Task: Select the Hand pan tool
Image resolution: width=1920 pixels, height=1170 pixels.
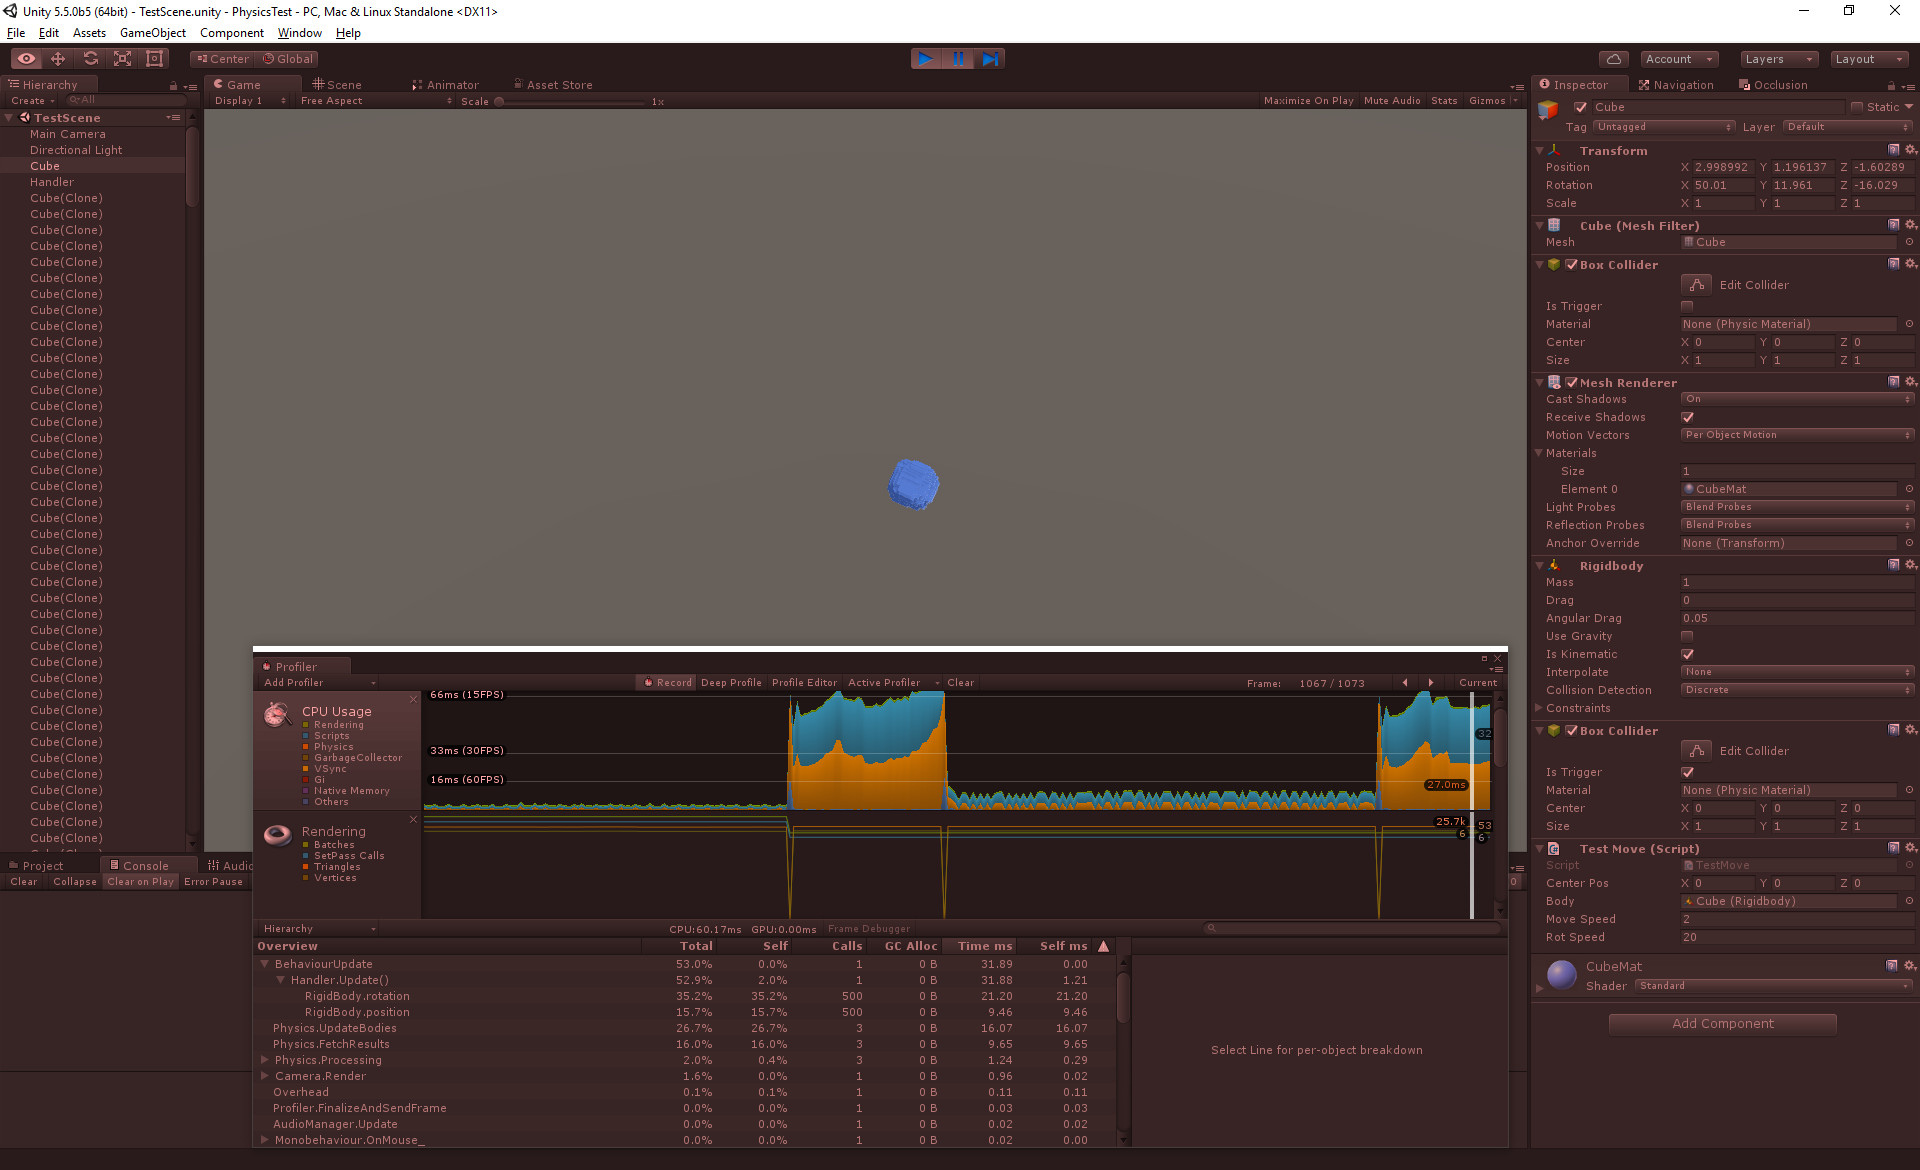Action: coord(26,58)
